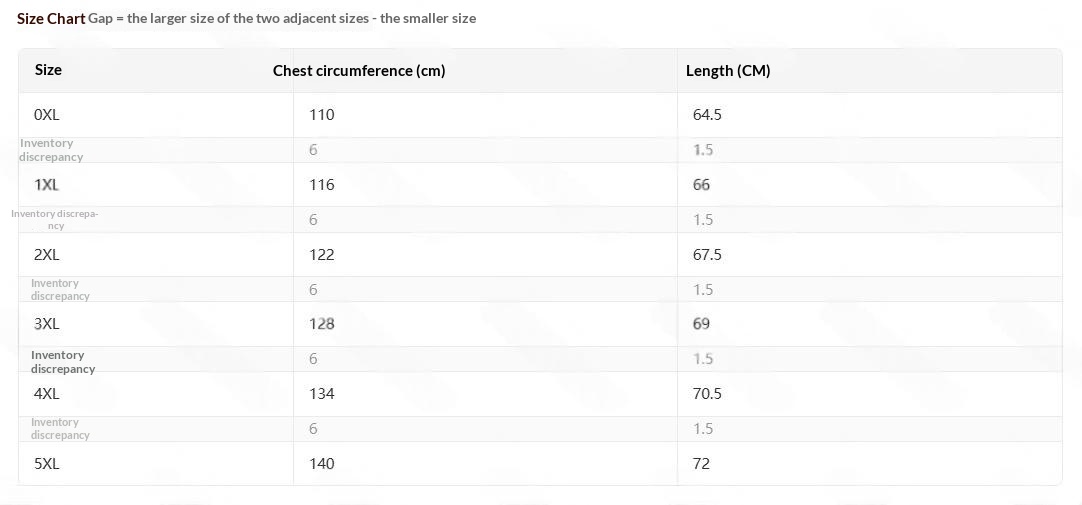The image size is (1082, 505).
Task: Click the 110 chest value cell
Action: click(322, 115)
